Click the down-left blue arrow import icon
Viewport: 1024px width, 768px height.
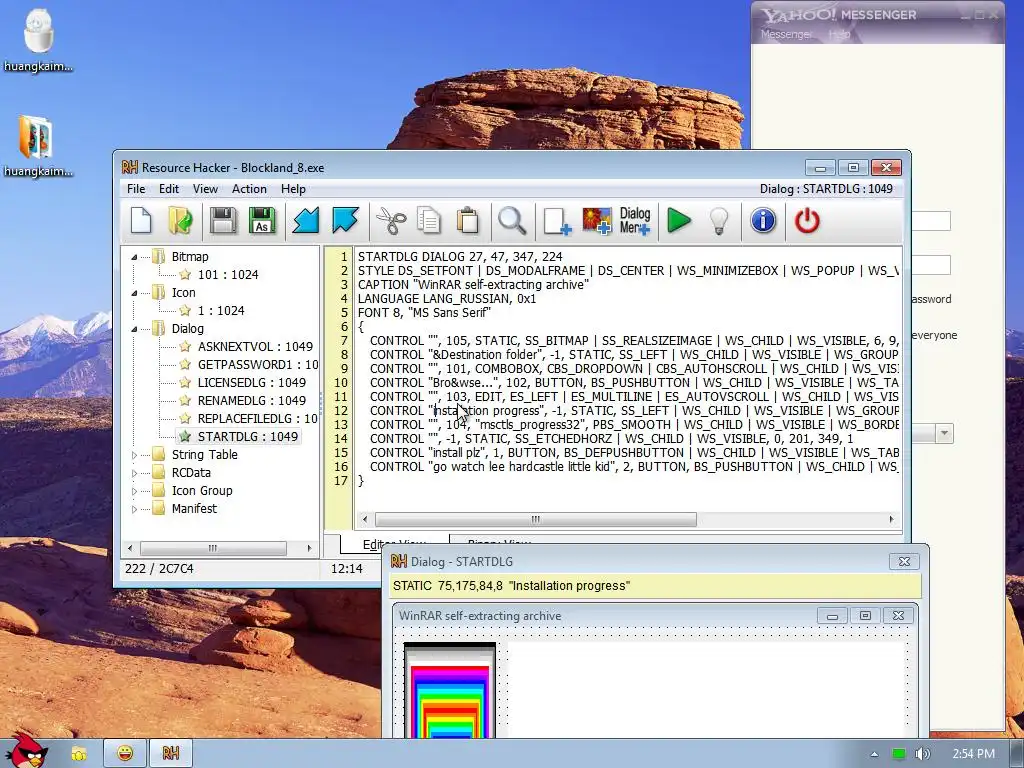306,221
